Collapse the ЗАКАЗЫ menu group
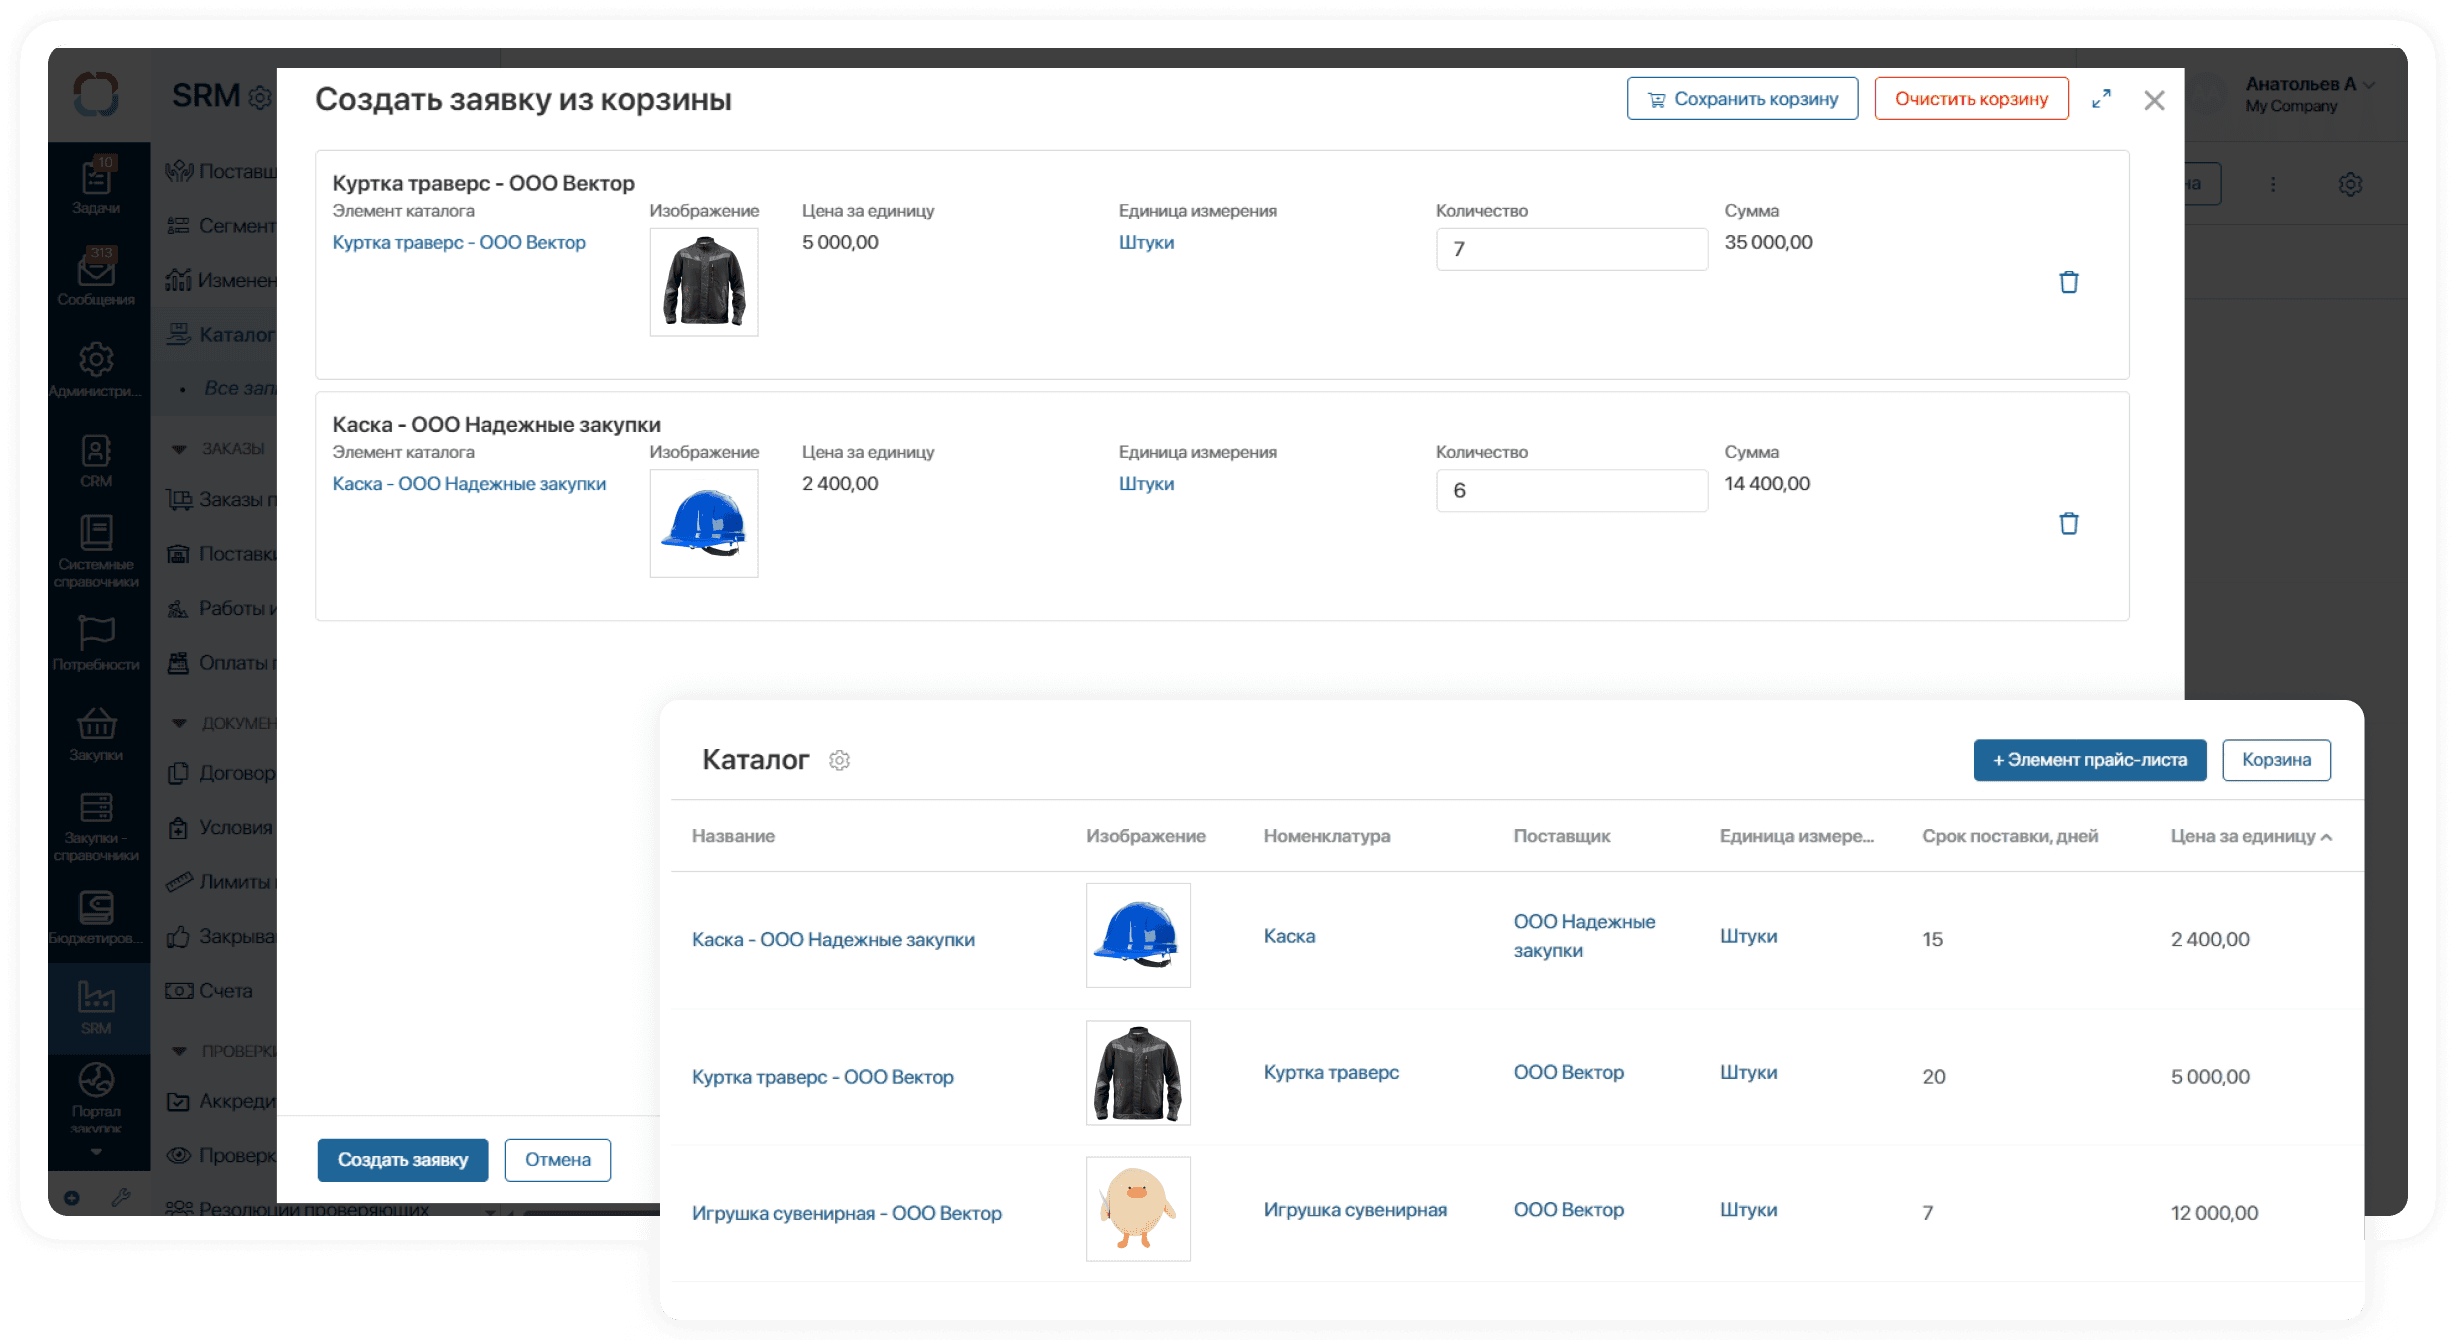 click(x=180, y=449)
